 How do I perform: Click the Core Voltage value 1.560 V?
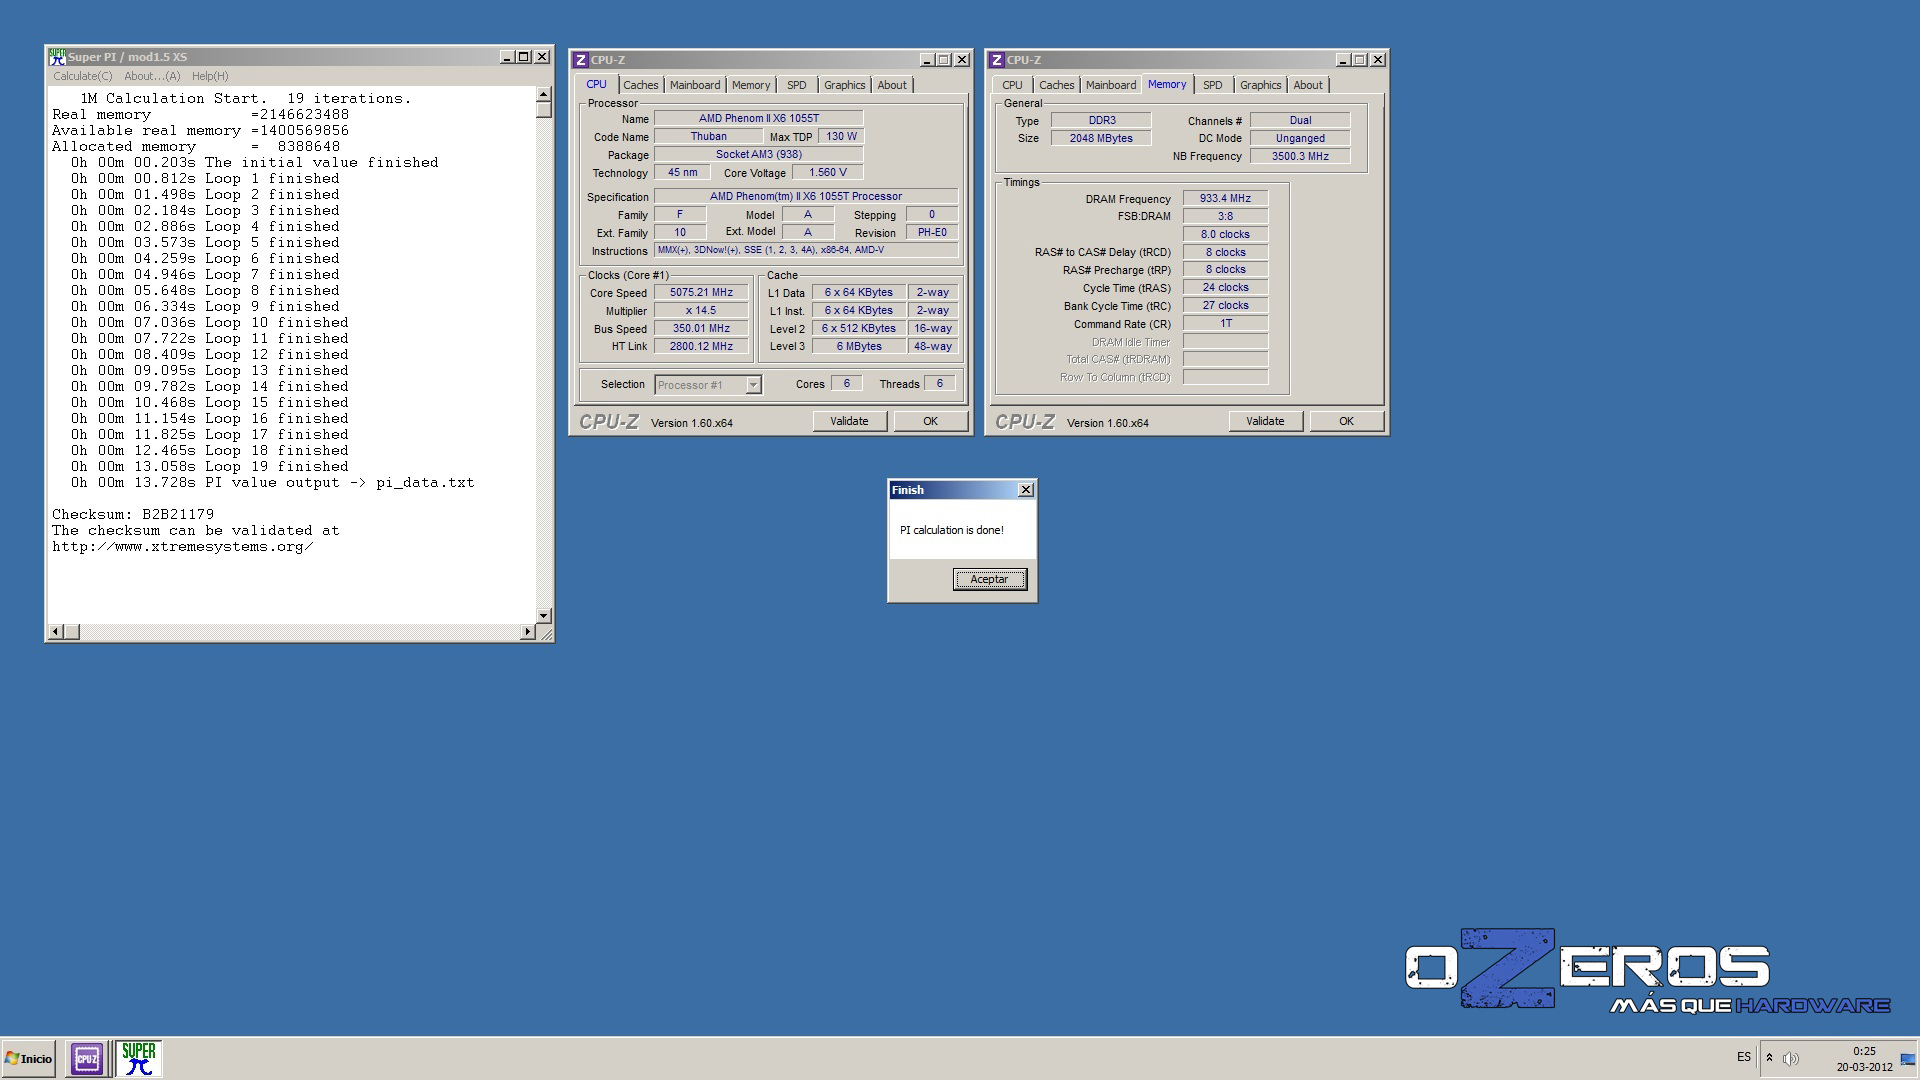click(827, 172)
